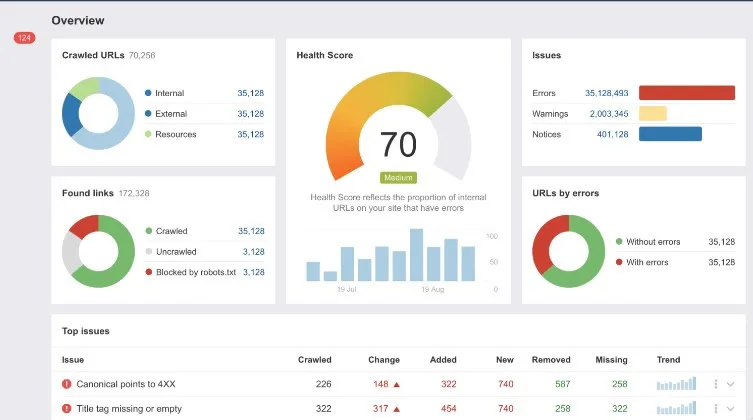The width and height of the screenshot is (753, 420).
Task: Open the Warnings count 2,003,345
Action: pyautogui.click(x=609, y=114)
